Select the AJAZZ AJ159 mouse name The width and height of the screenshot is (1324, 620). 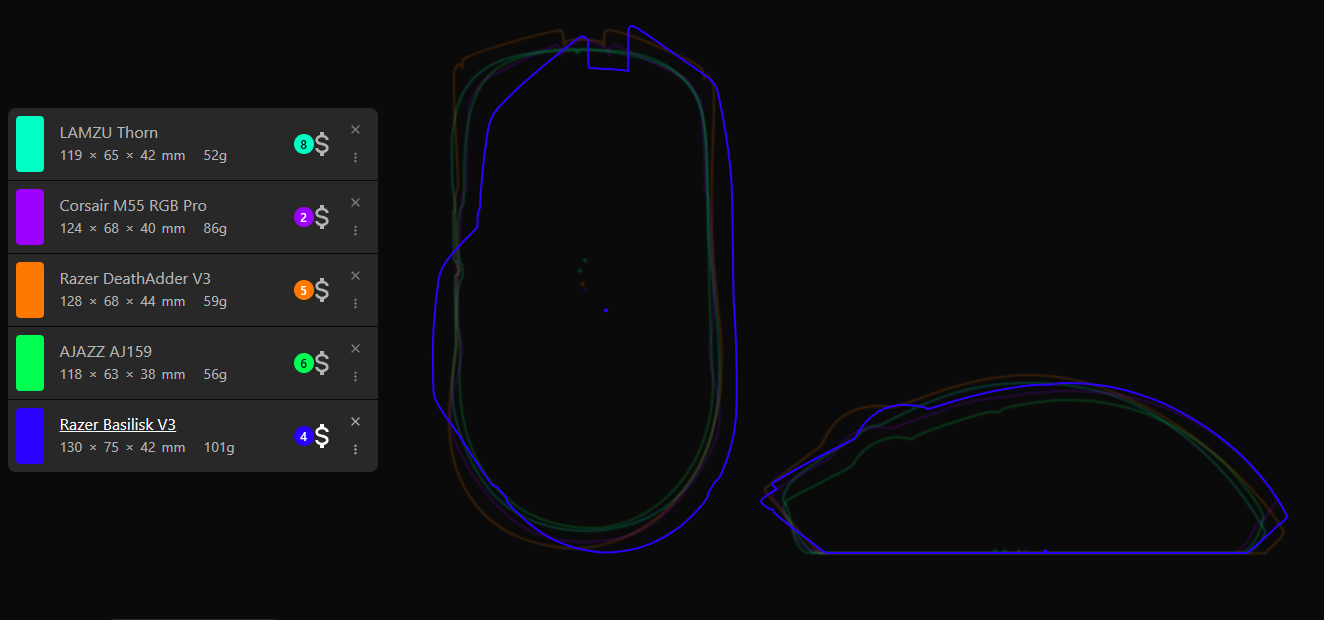pyautogui.click(x=106, y=351)
